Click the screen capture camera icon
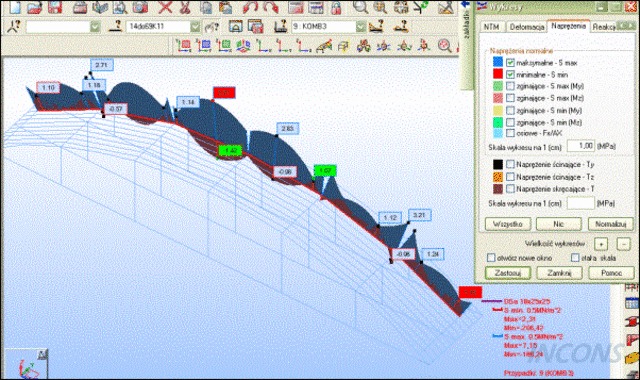The width and height of the screenshot is (640, 380). pyautogui.click(x=140, y=7)
